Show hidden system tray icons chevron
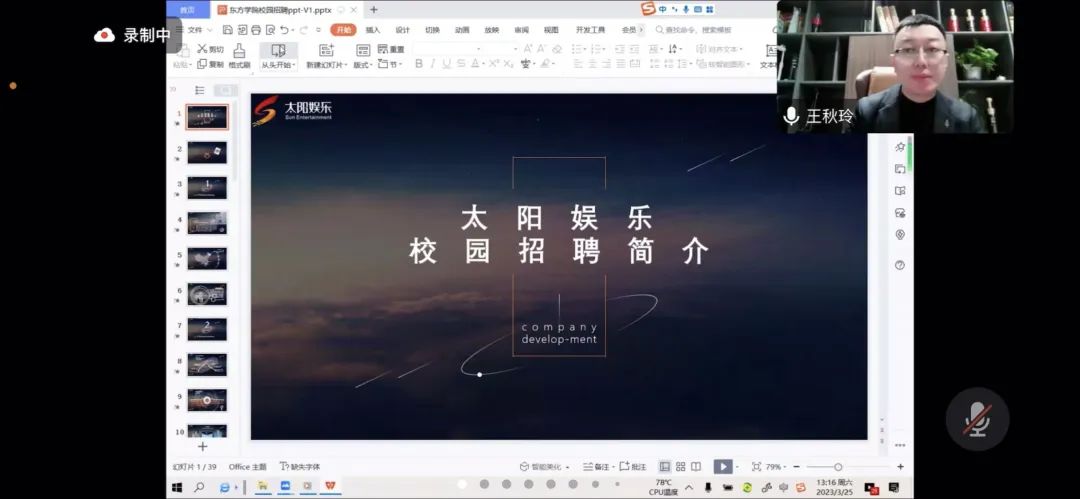This screenshot has height=499, width=1080. click(x=689, y=487)
